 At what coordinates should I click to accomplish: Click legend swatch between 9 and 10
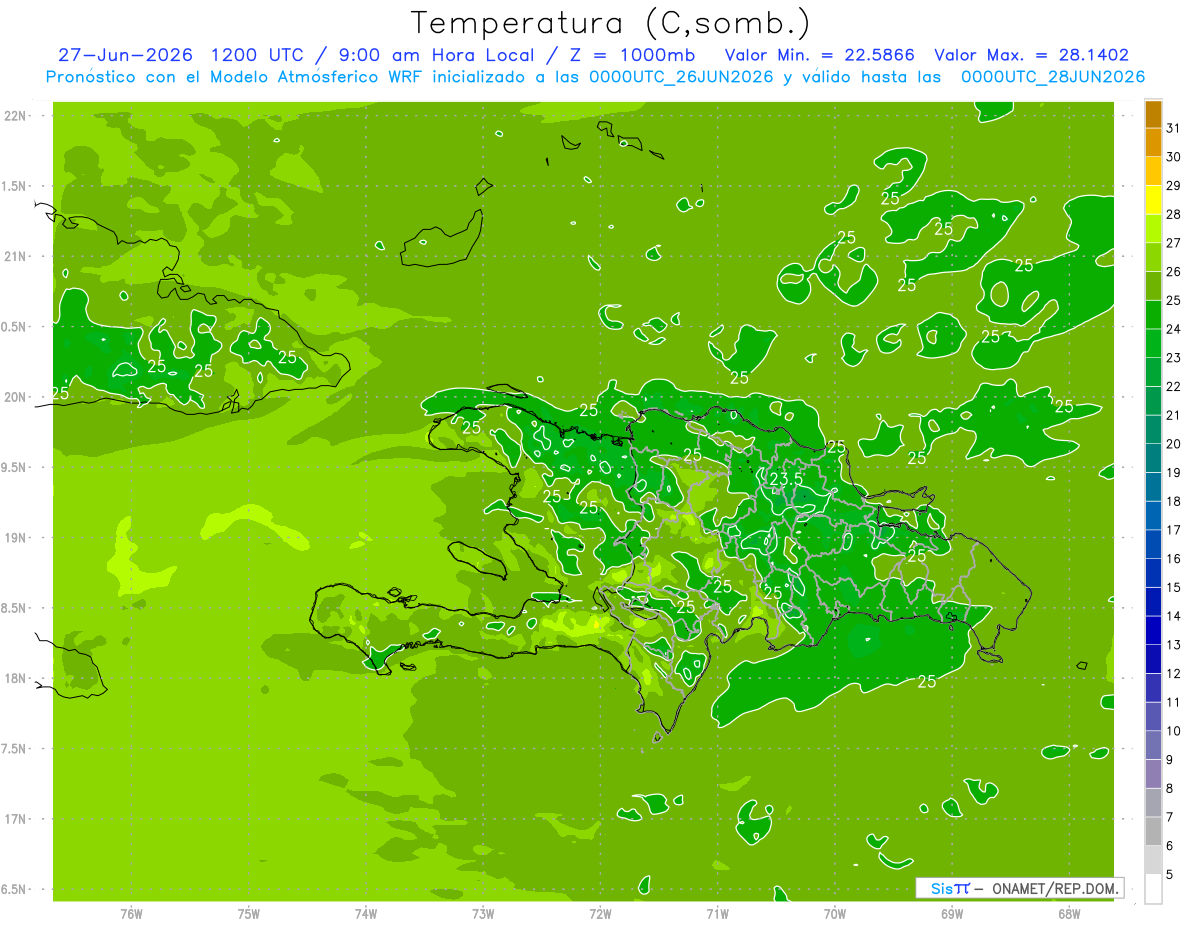point(1153,745)
